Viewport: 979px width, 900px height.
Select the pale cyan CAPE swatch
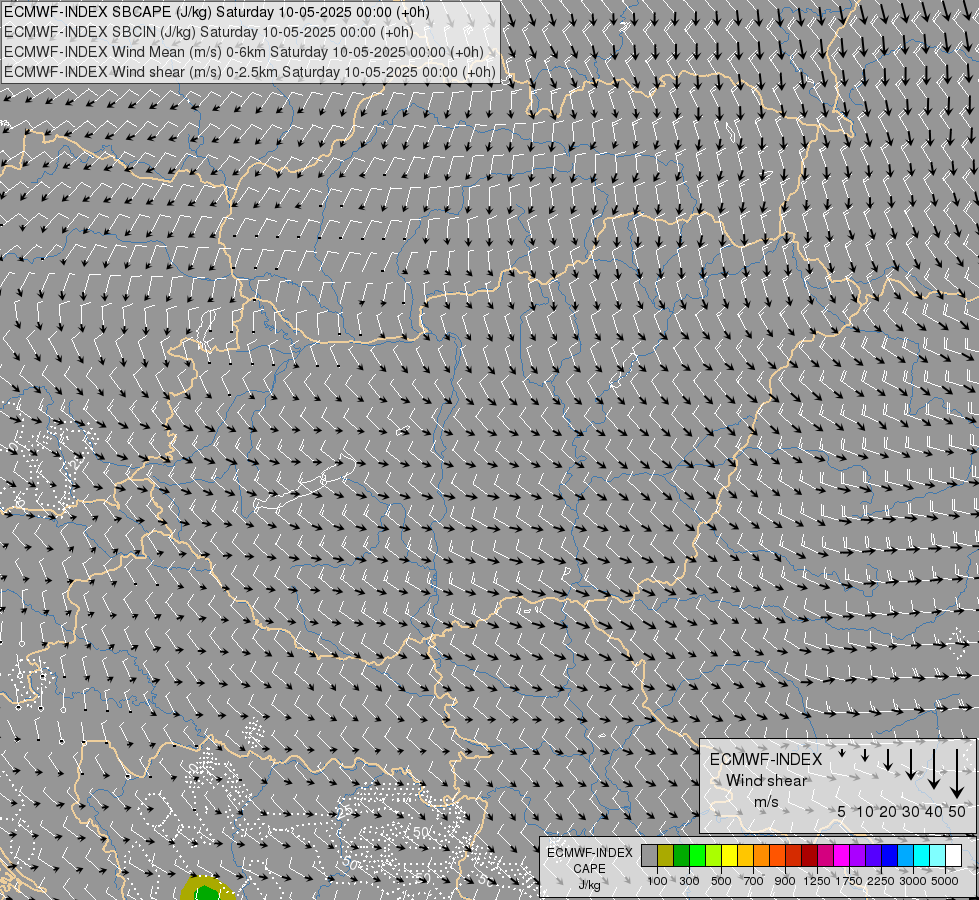tap(937, 855)
